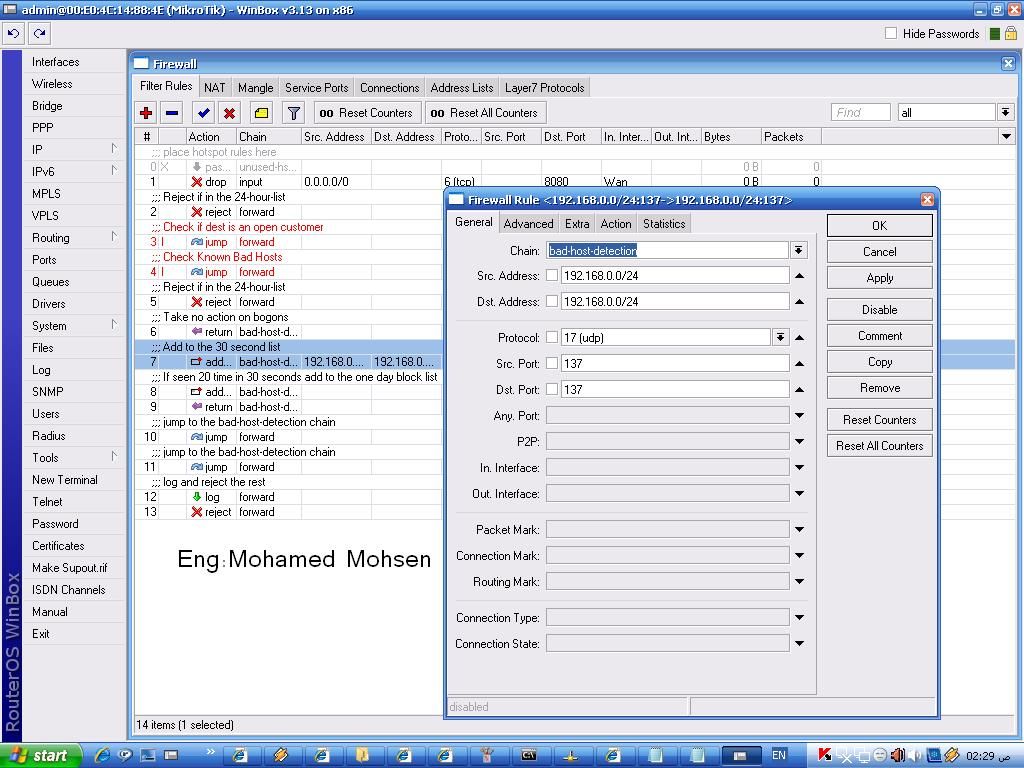The image size is (1024, 768).
Task: Open the Chain dropdown list
Action: coord(799,250)
